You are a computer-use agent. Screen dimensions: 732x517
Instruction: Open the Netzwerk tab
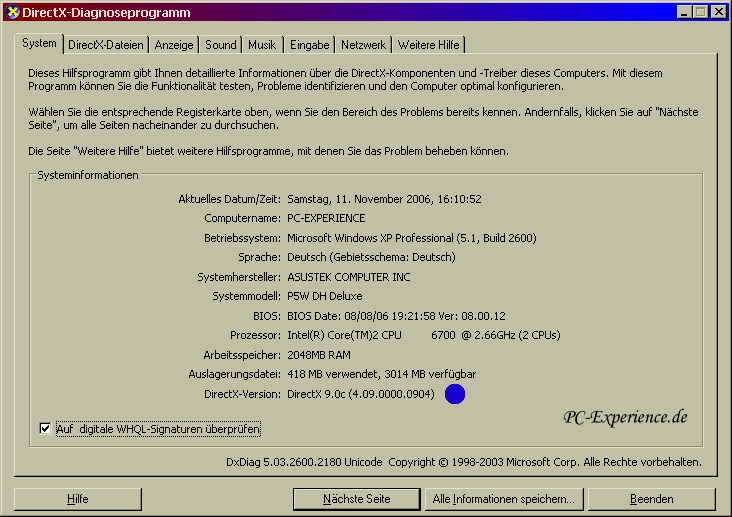[363, 45]
